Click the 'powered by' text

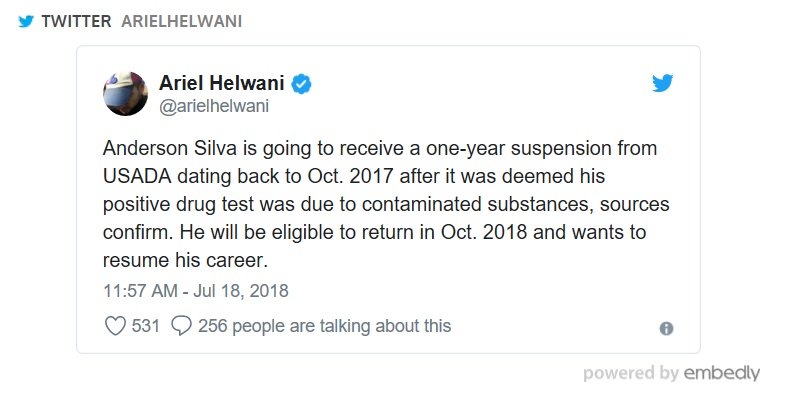click(631, 373)
